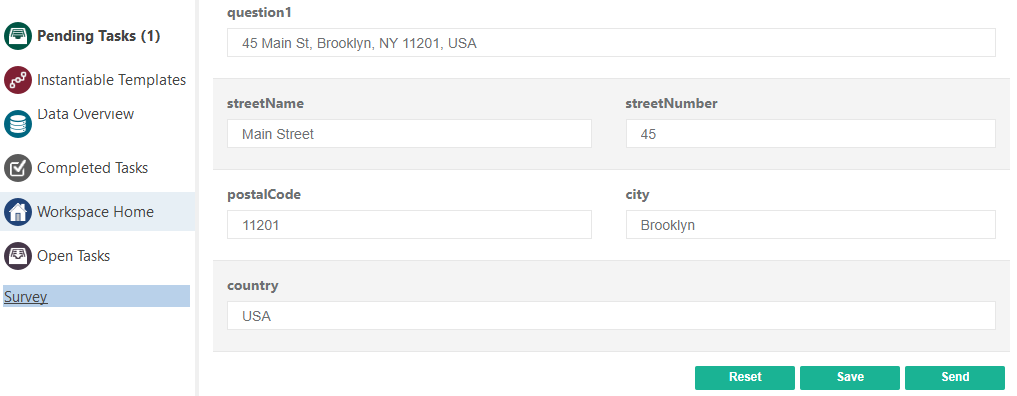Select the Data Overview menu label
This screenshot has height=396, width=1017.
click(x=86, y=114)
